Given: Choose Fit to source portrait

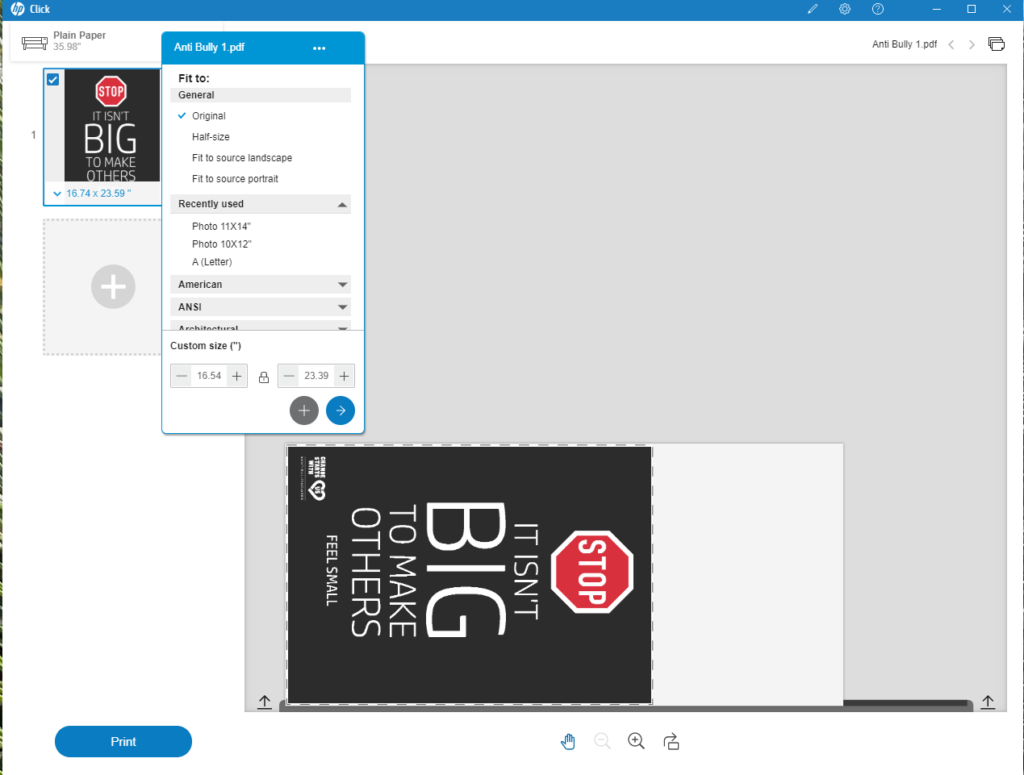Looking at the screenshot, I should coord(234,179).
